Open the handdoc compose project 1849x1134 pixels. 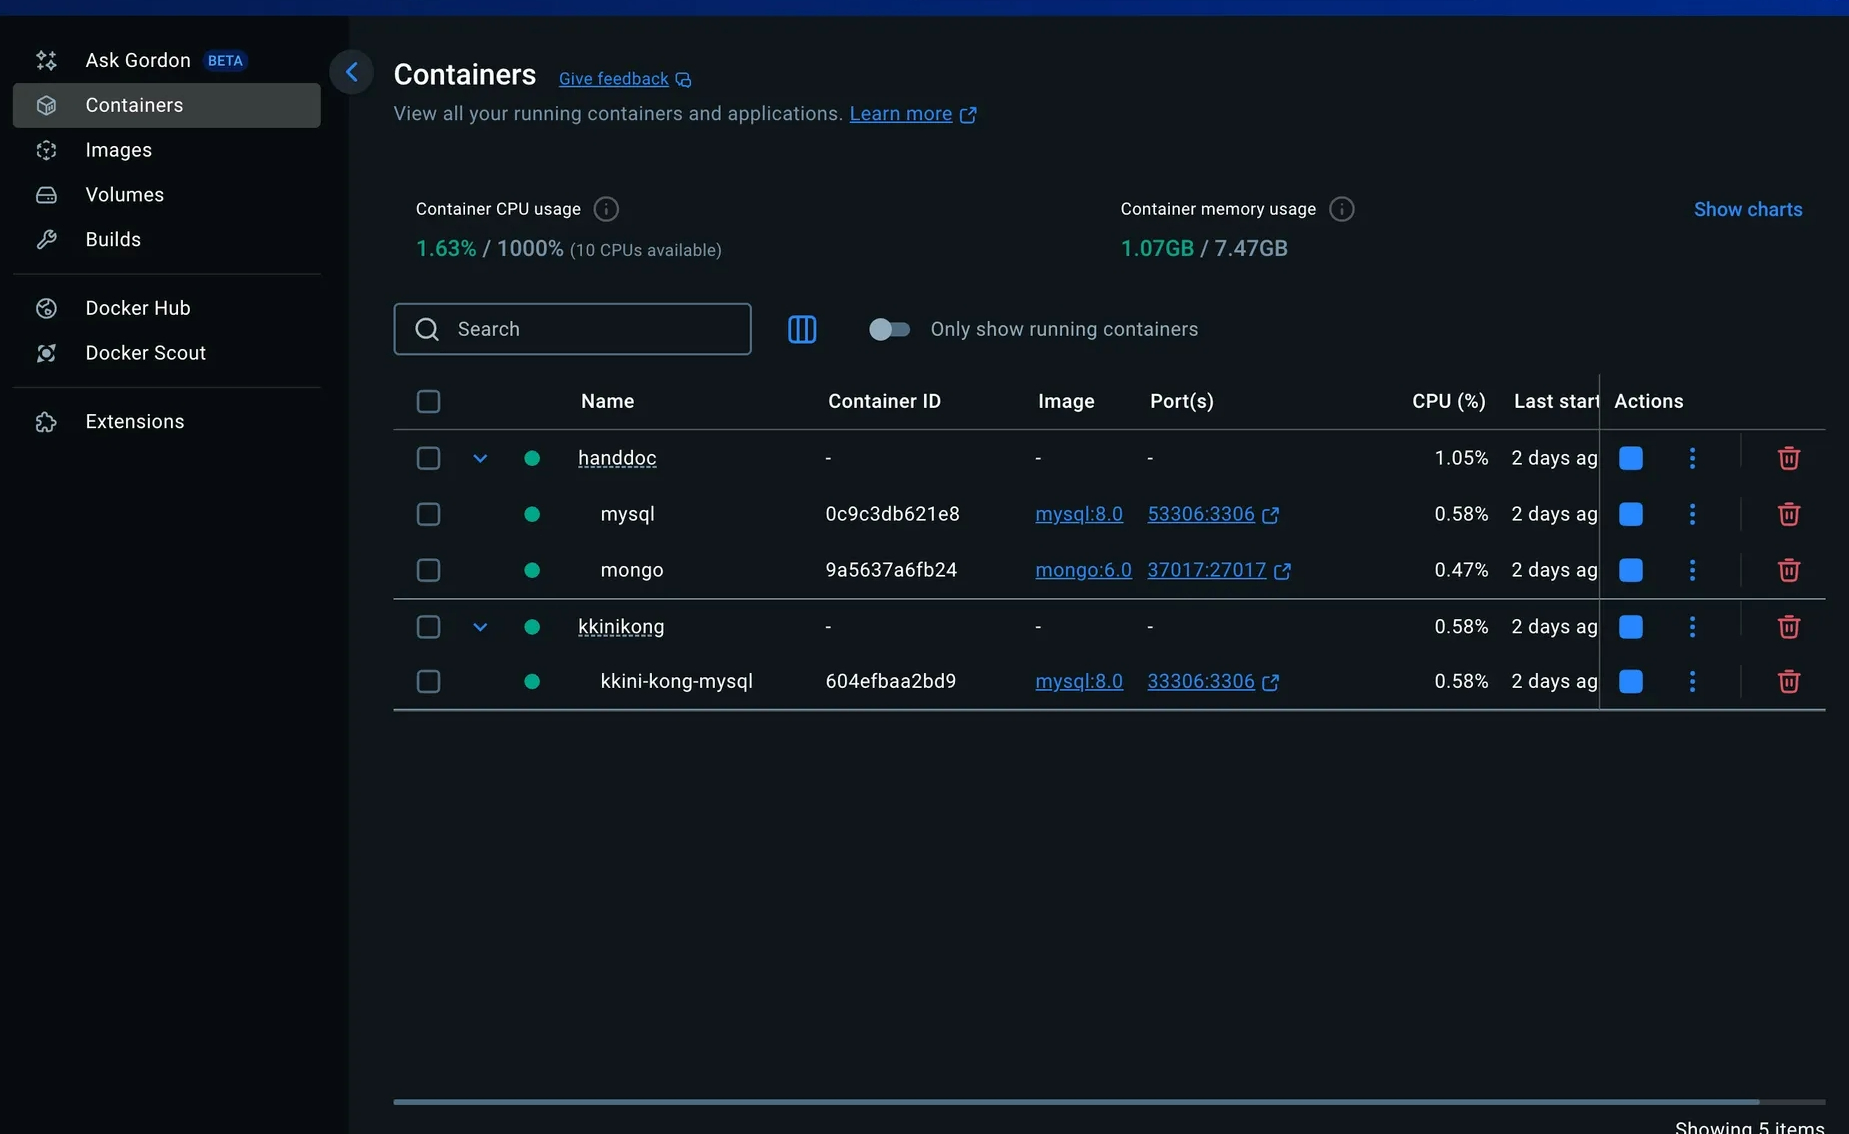tap(617, 458)
